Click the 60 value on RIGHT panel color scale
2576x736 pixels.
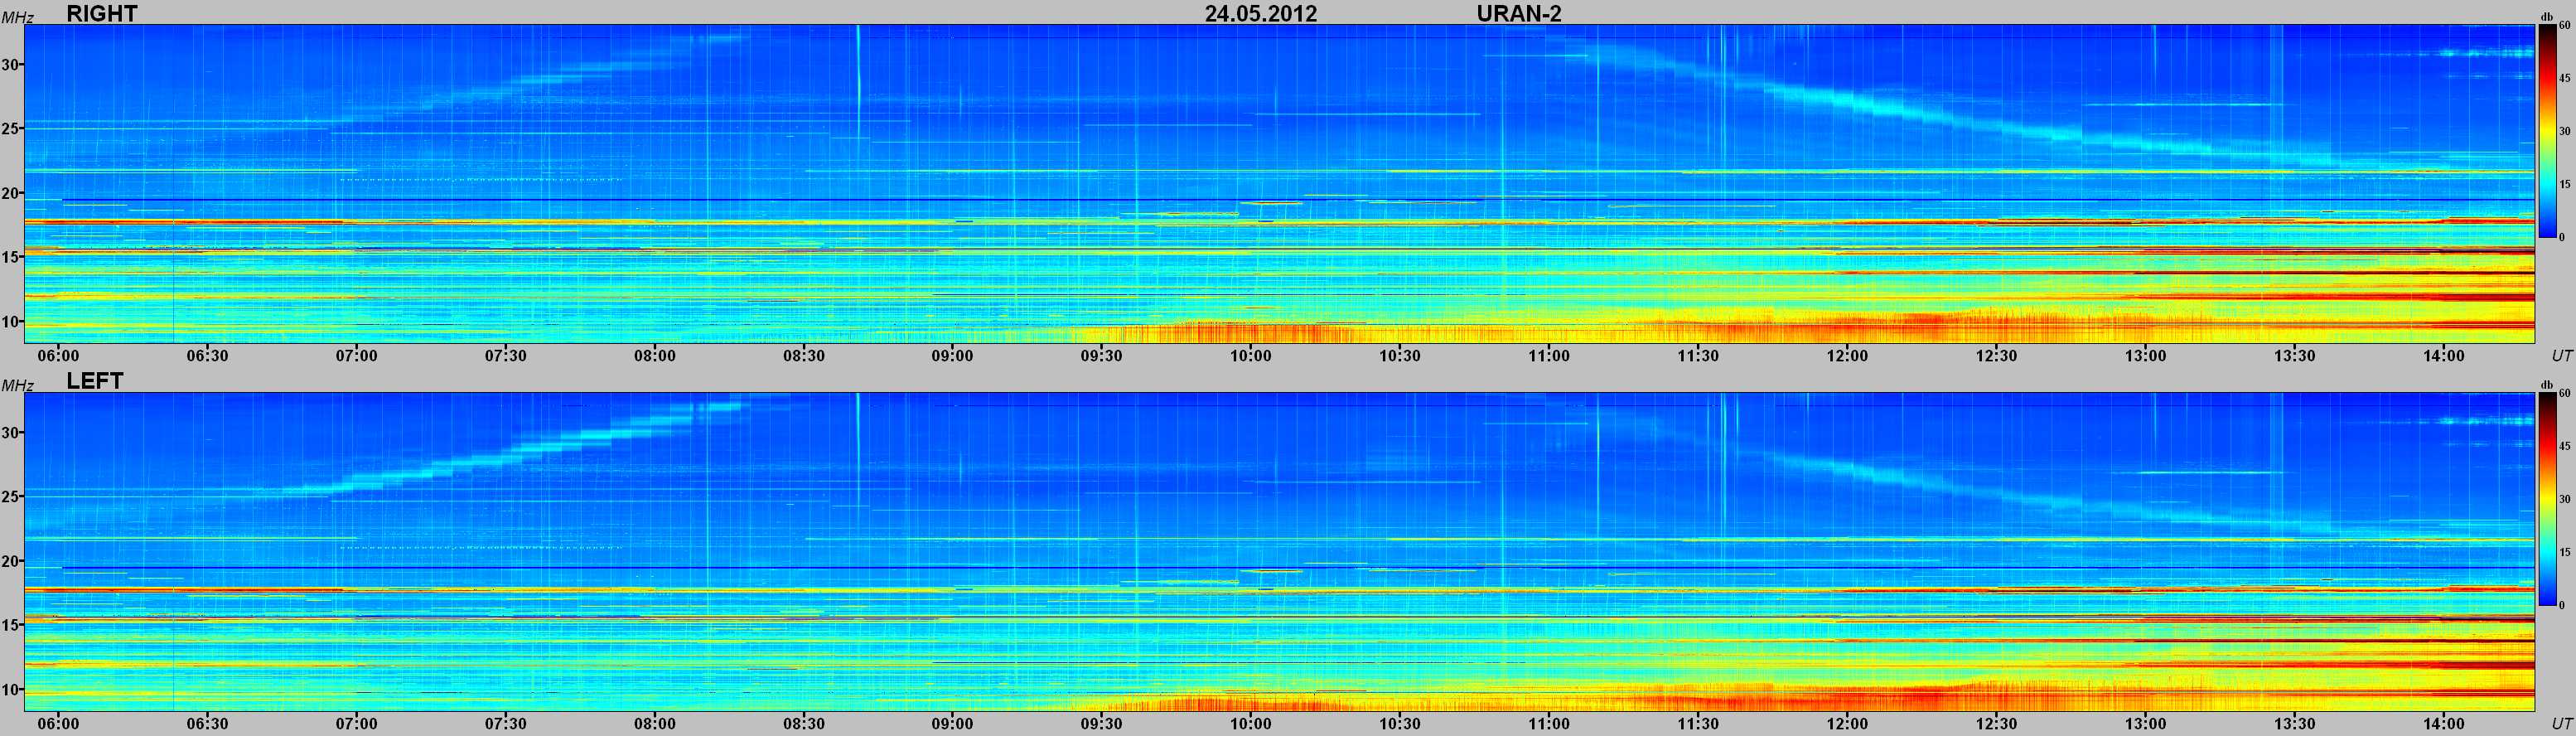pos(2564,26)
